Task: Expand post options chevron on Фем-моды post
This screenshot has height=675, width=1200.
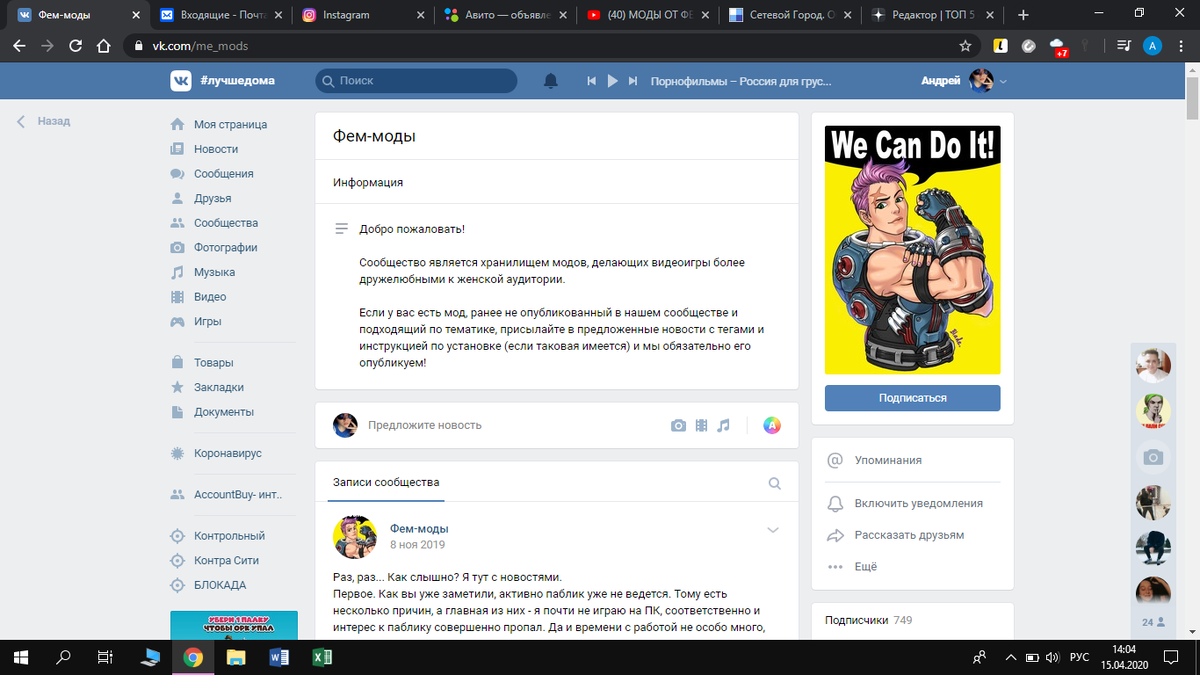Action: pos(773,530)
